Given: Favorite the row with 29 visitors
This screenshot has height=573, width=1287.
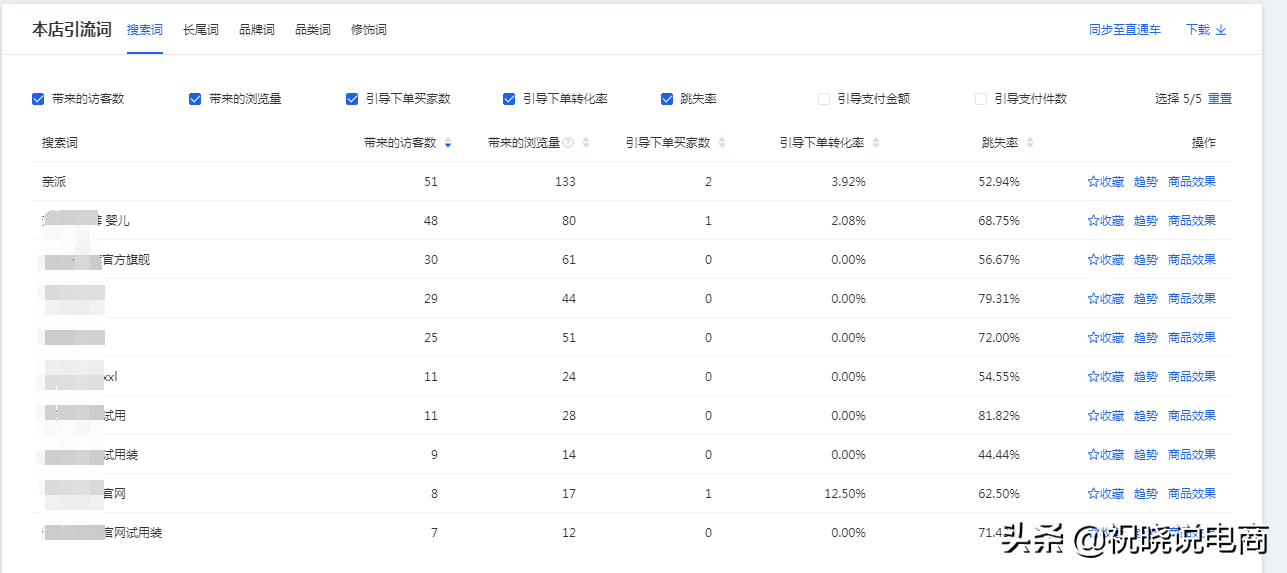Looking at the screenshot, I should [1106, 299].
